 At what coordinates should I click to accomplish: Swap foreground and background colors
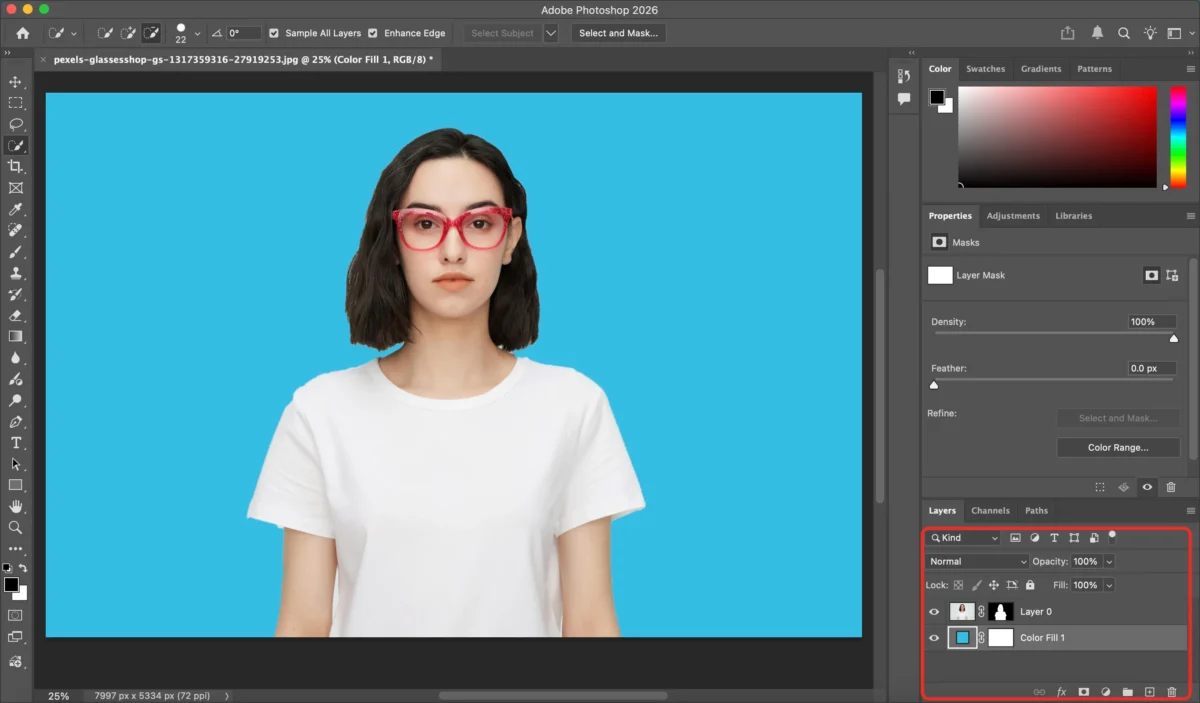[x=23, y=568]
